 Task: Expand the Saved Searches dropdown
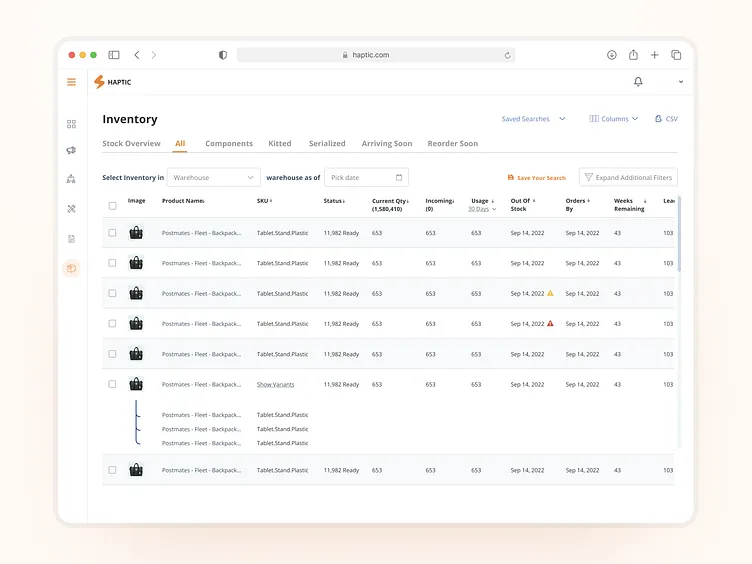coord(533,119)
